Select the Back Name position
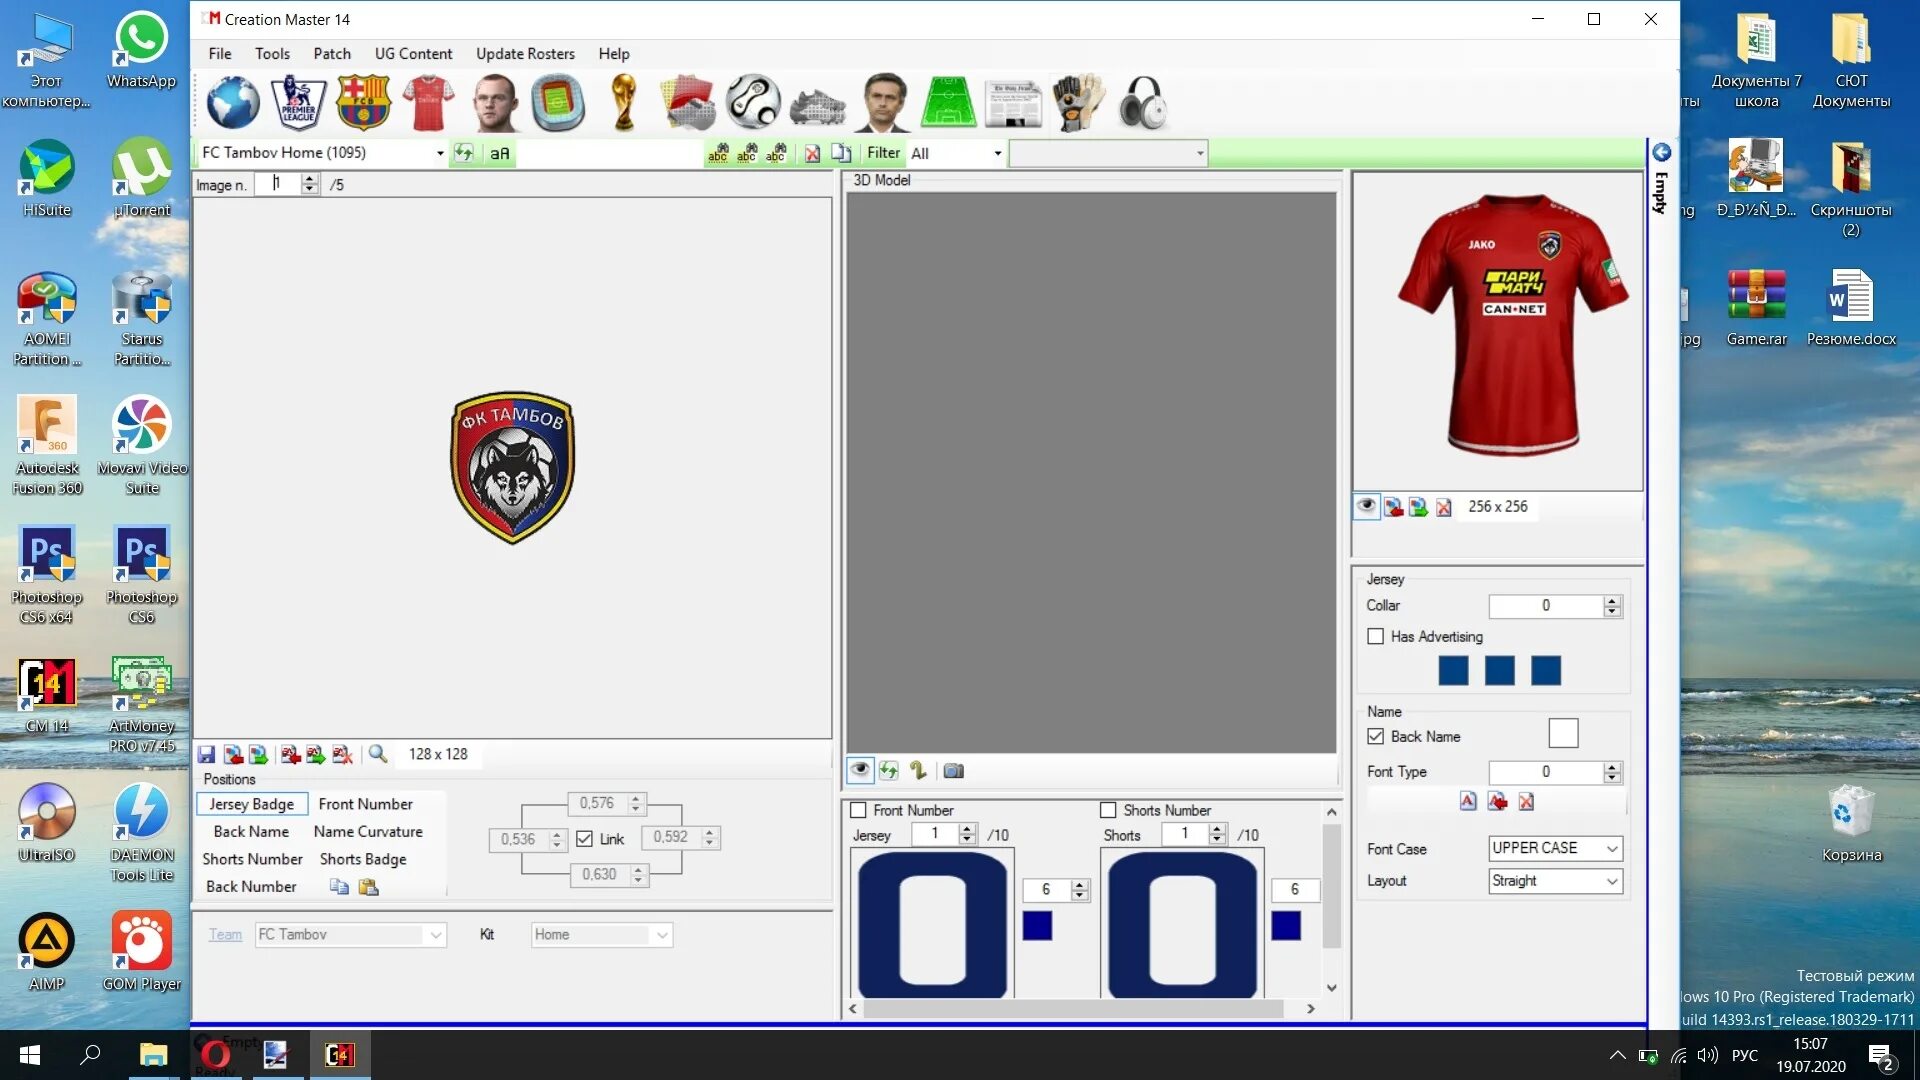 [251, 832]
